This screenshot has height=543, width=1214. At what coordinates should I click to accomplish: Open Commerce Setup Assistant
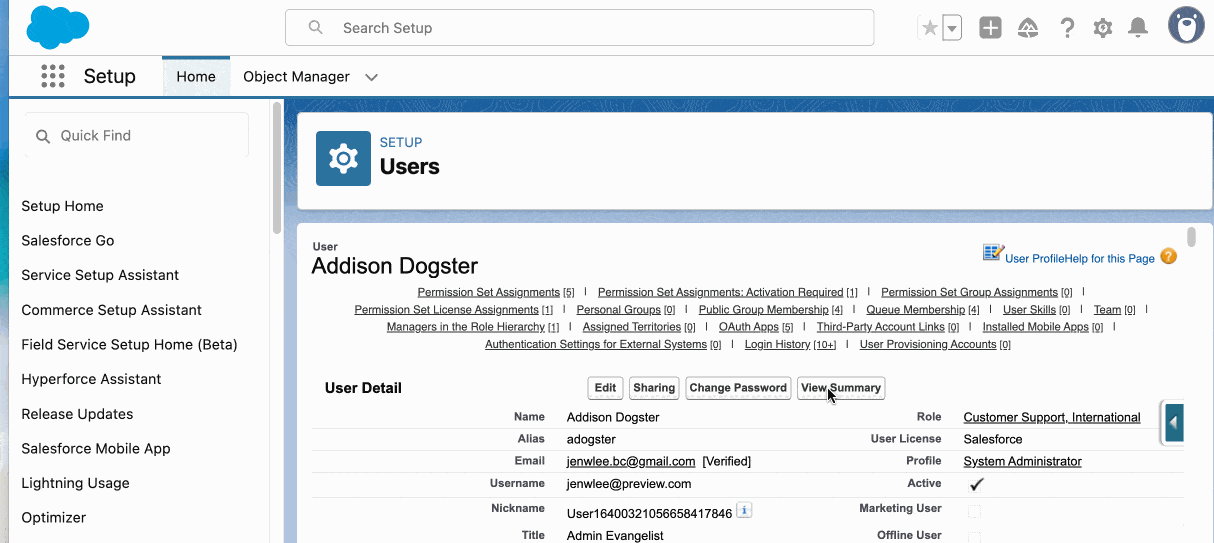click(x=112, y=310)
